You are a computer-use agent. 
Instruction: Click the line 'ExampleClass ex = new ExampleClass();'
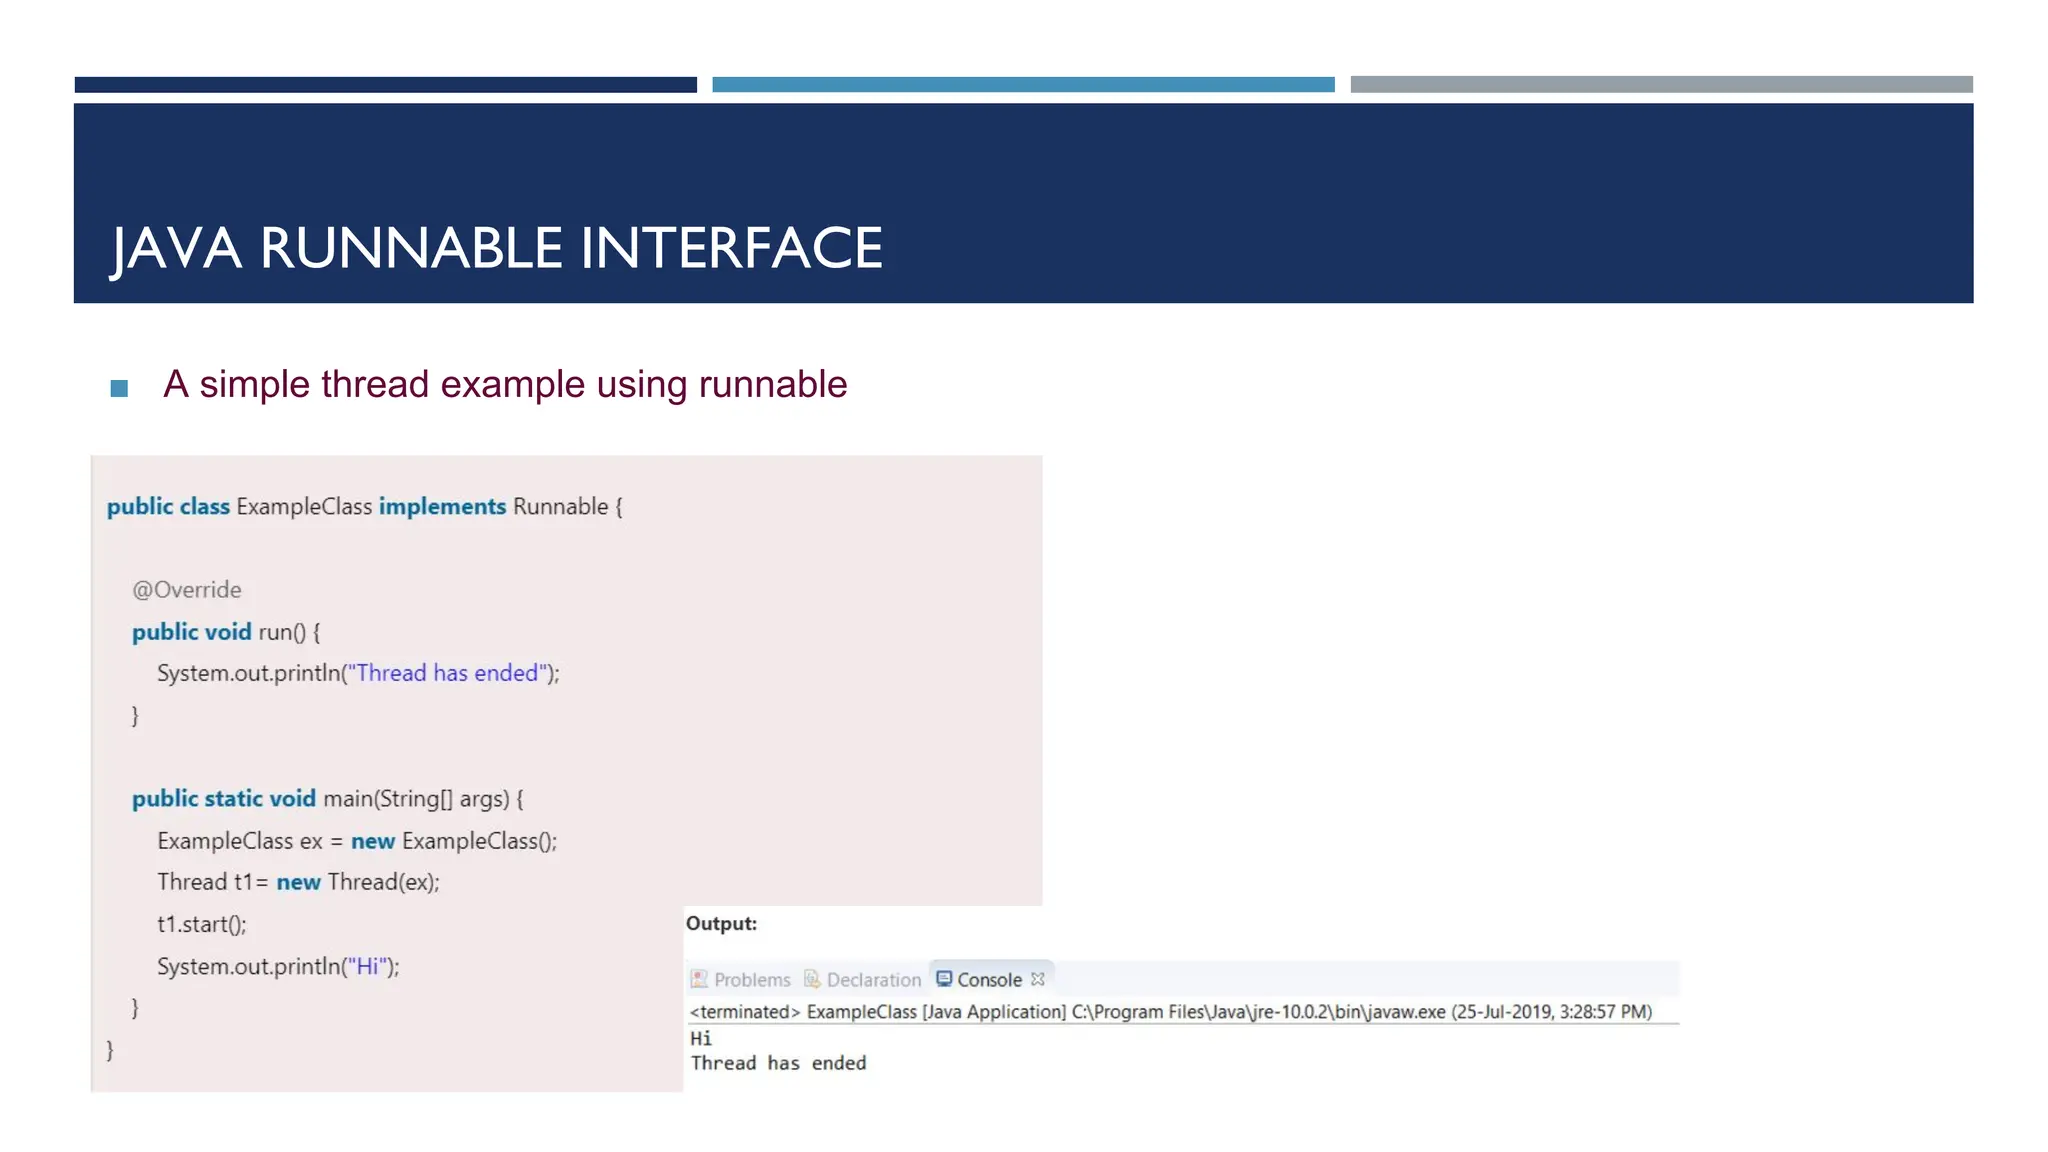pyautogui.click(x=357, y=841)
